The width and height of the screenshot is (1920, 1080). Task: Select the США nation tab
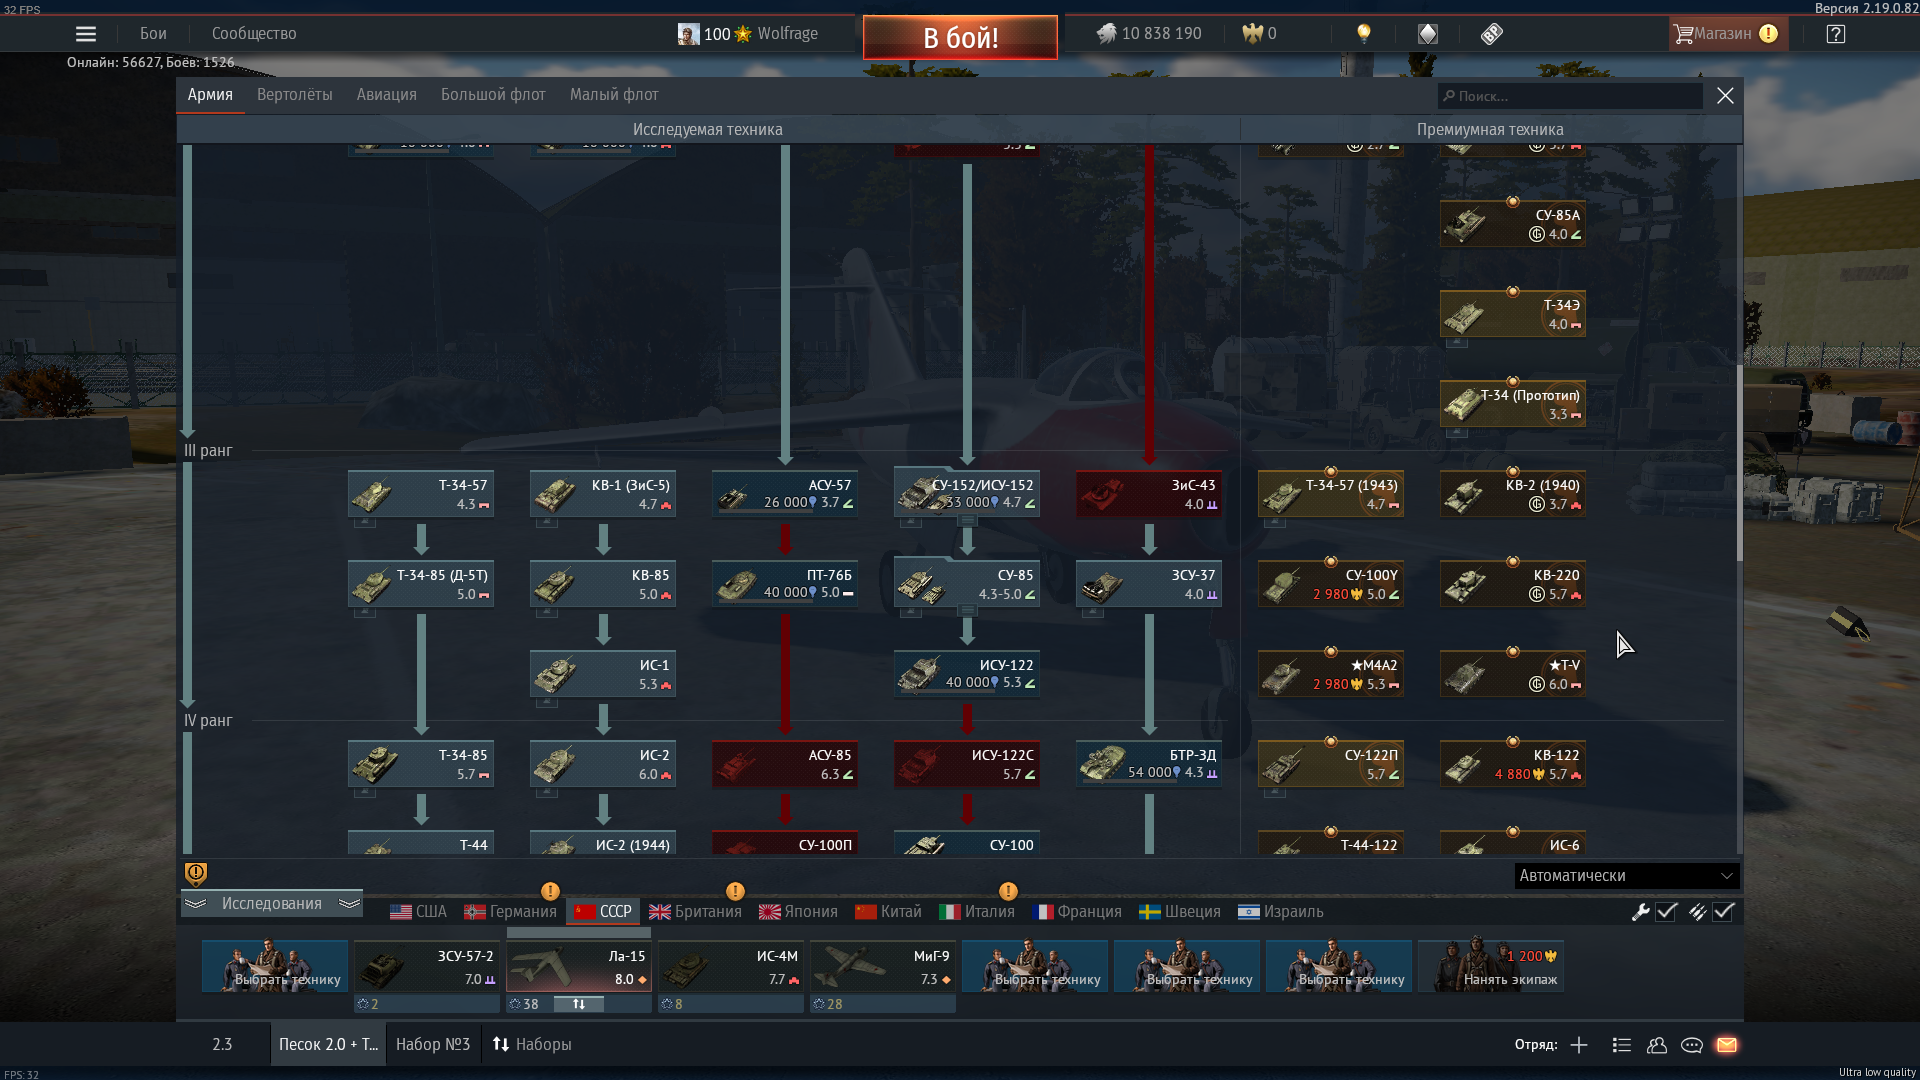click(x=419, y=912)
